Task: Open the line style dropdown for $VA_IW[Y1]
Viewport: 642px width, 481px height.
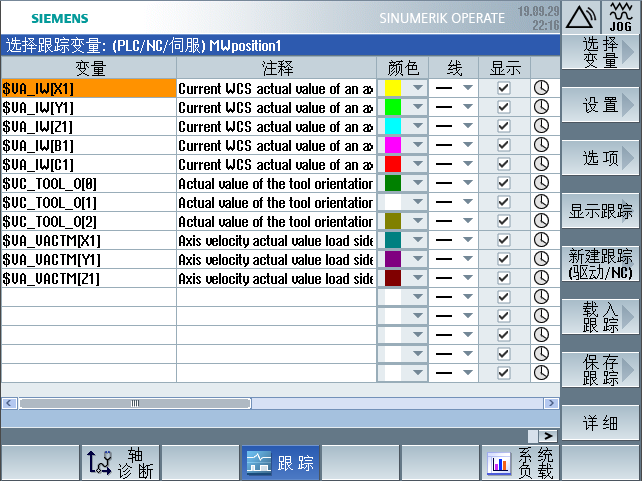Action: click(468, 107)
